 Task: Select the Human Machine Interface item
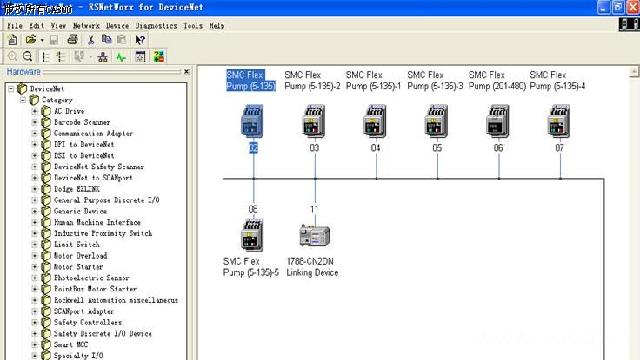(97, 222)
